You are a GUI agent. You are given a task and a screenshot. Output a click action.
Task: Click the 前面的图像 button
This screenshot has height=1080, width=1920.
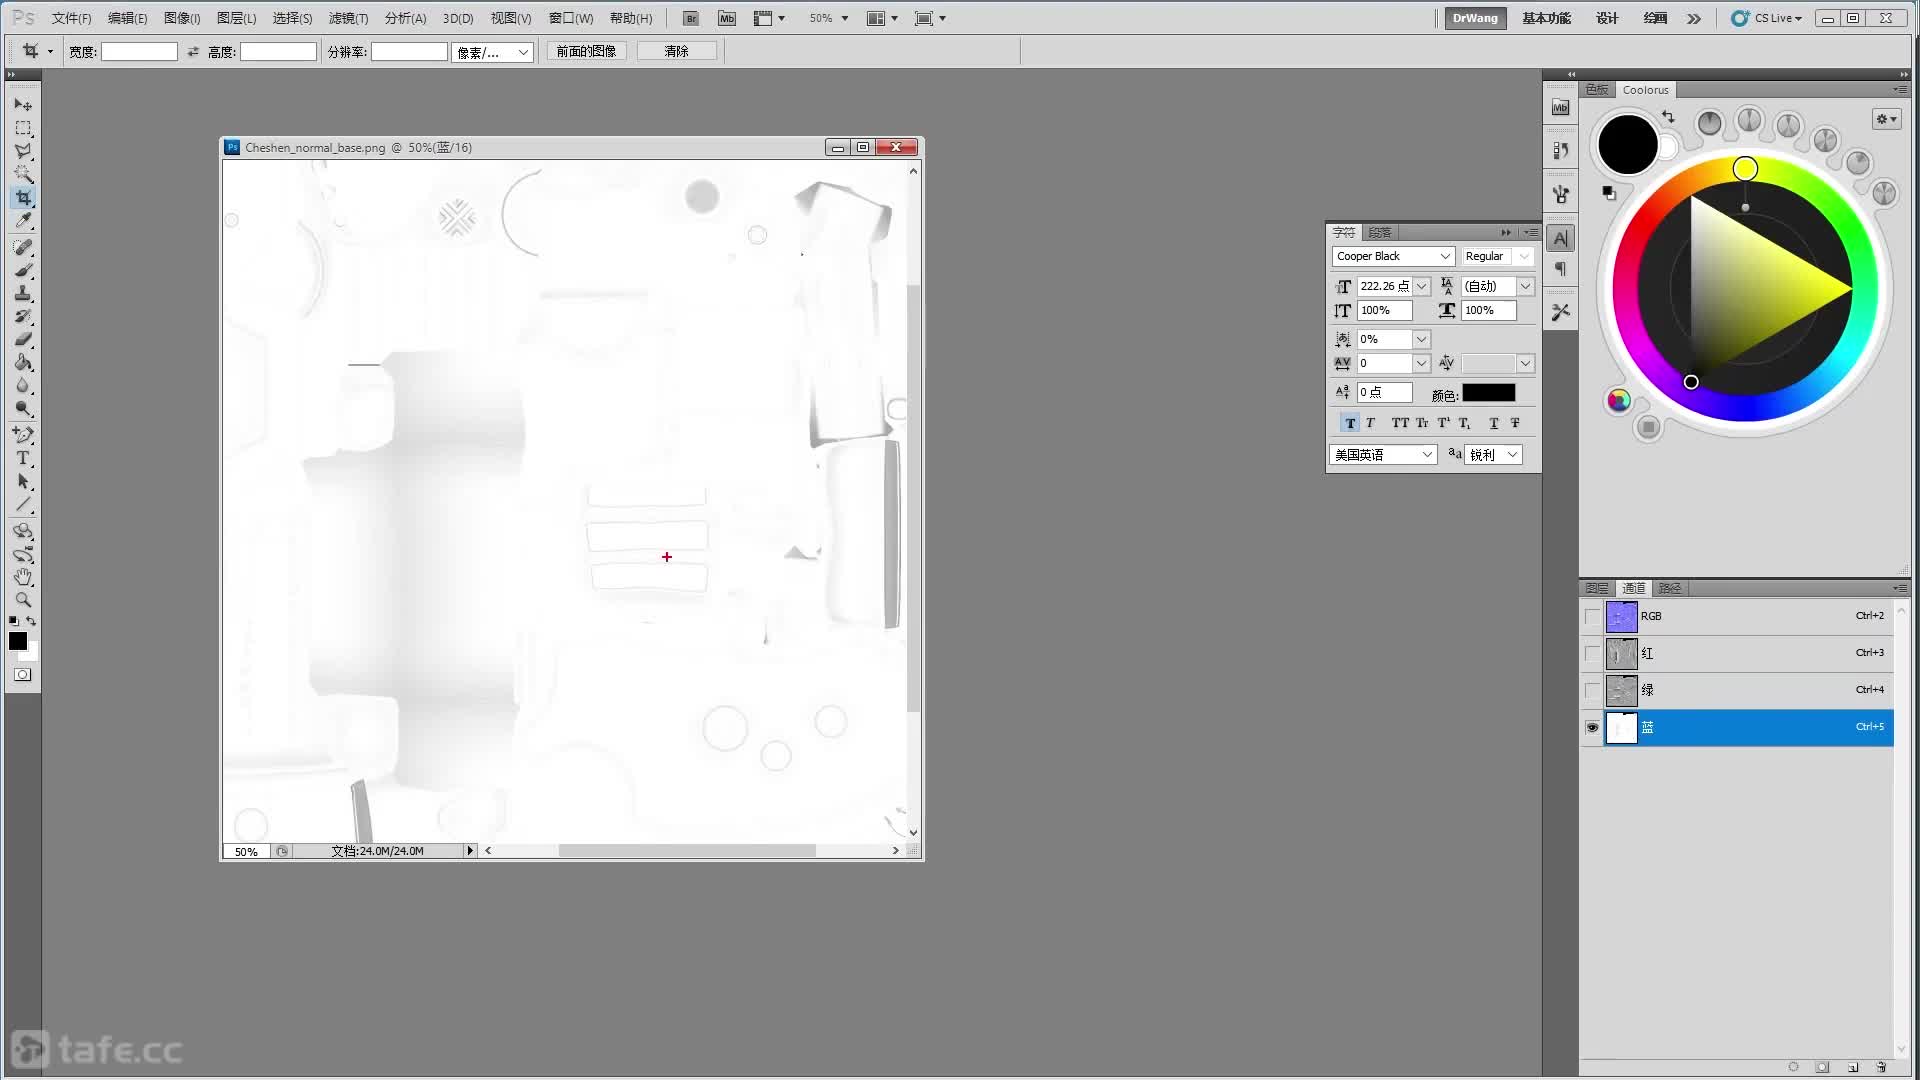(x=586, y=51)
